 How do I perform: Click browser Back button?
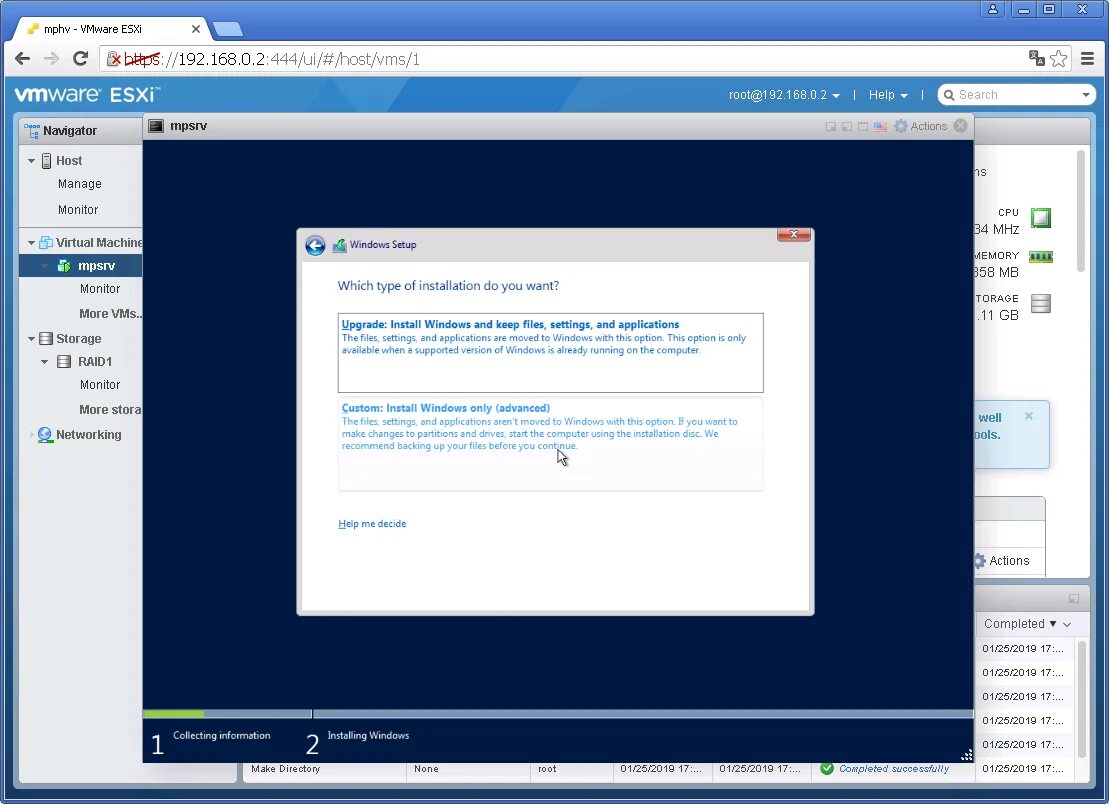click(23, 59)
